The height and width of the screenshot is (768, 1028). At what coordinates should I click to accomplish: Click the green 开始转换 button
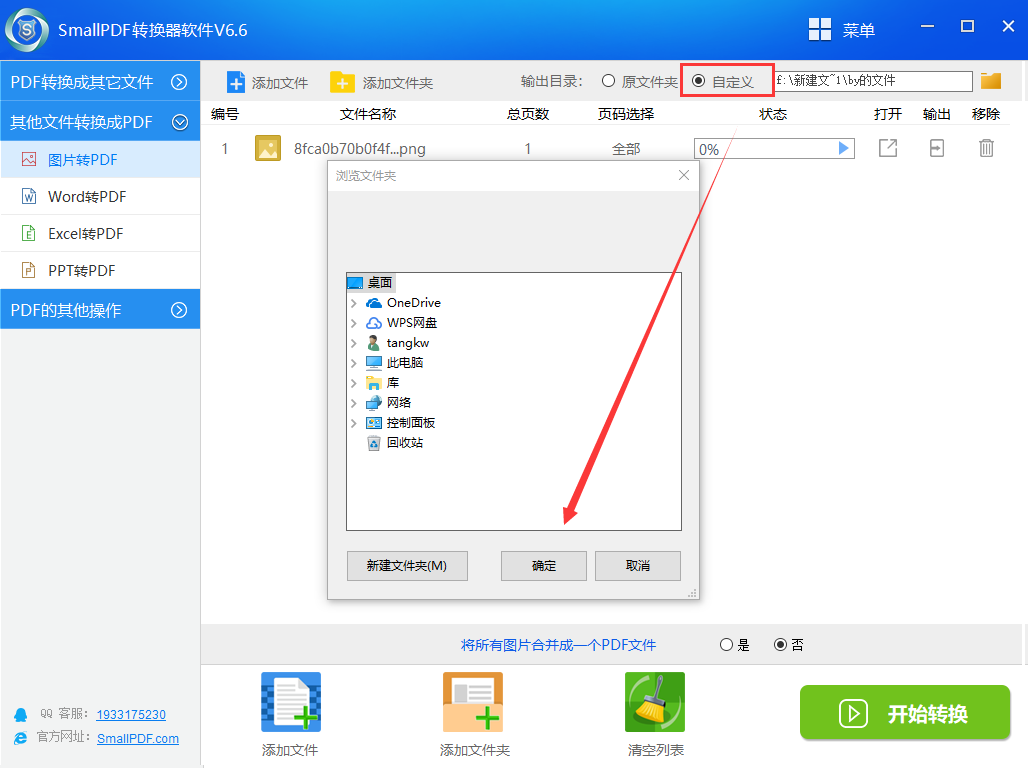905,713
